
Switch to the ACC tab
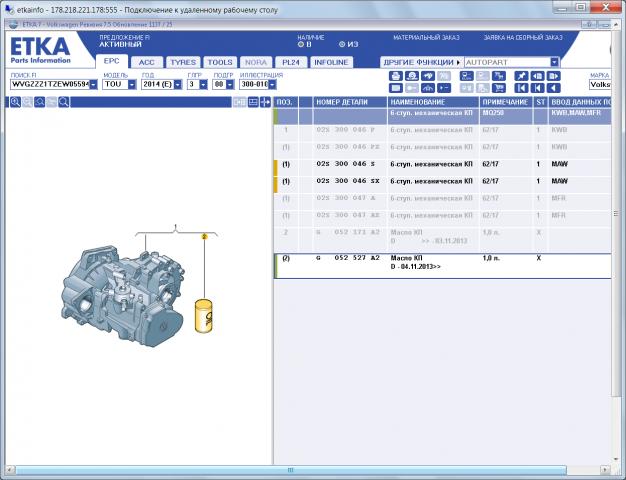pyautogui.click(x=147, y=62)
